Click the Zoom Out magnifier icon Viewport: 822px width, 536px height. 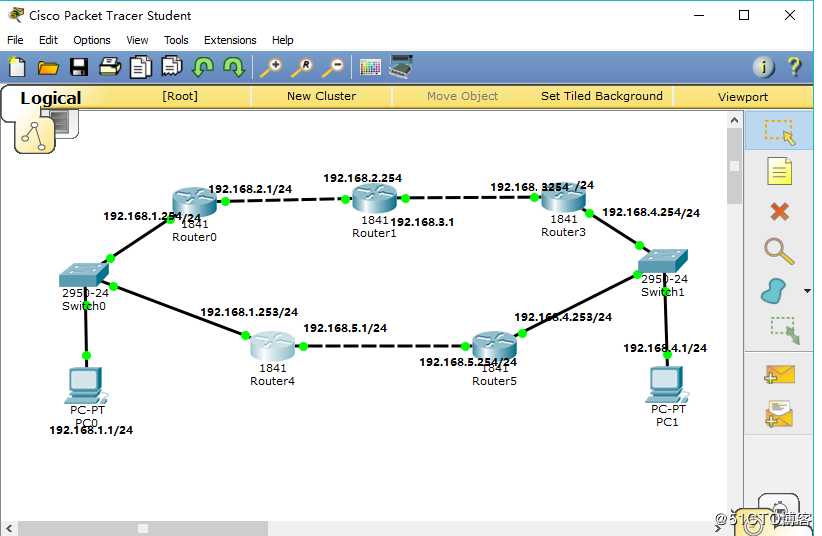tap(333, 67)
